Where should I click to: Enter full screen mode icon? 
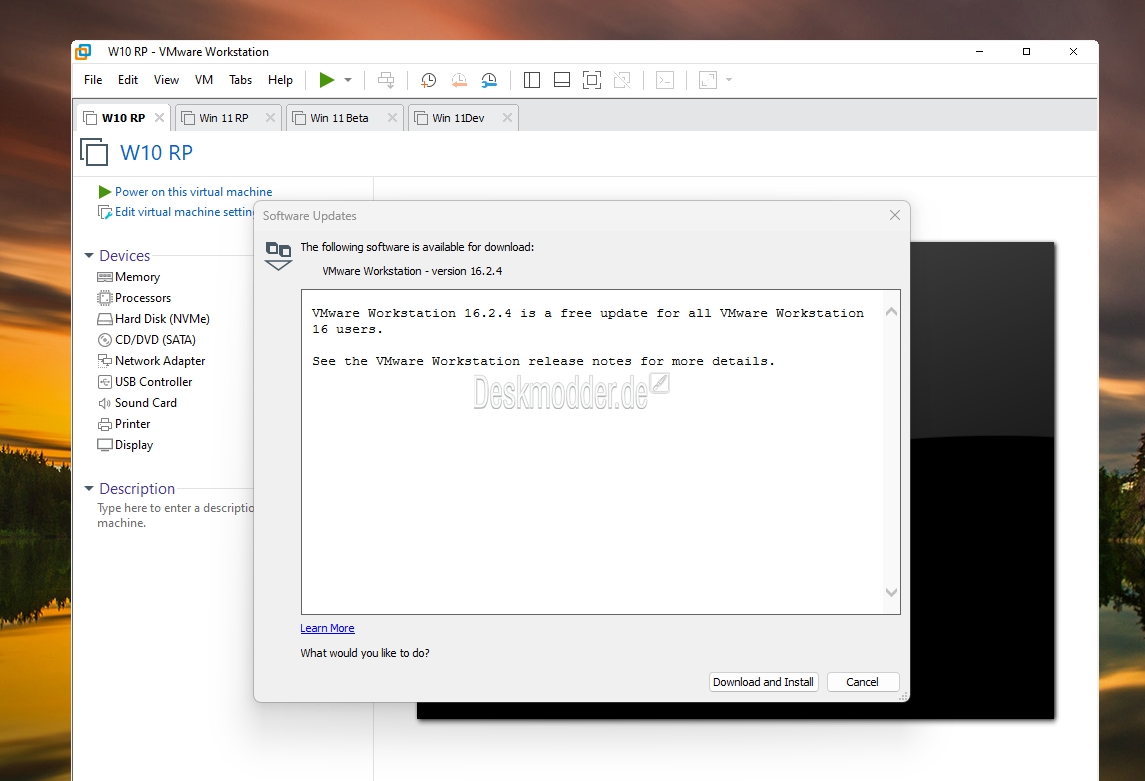coord(591,80)
